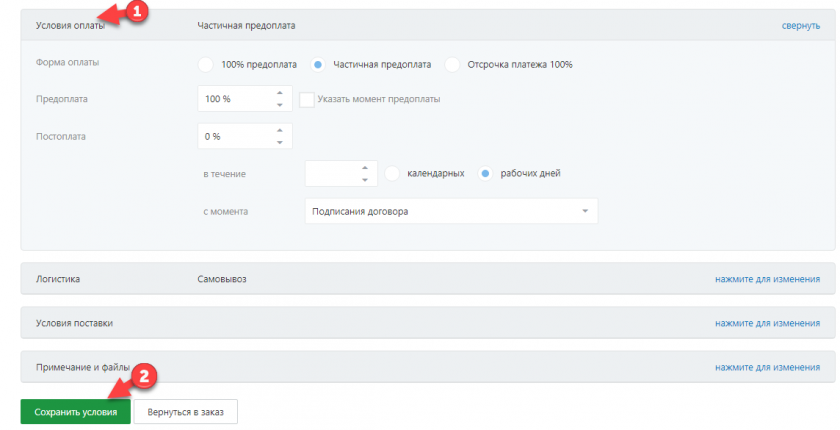Open the Подписания договора dropdown
This screenshot has width=840, height=430.
click(450, 211)
